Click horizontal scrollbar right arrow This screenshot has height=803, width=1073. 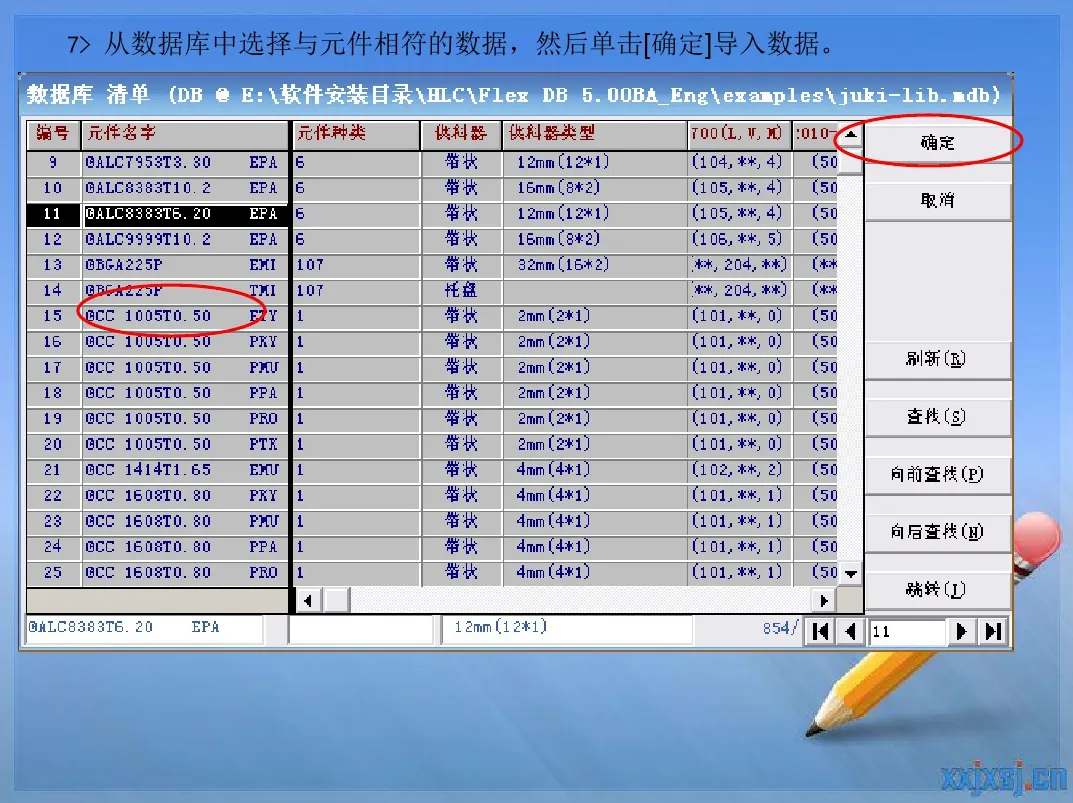click(824, 601)
